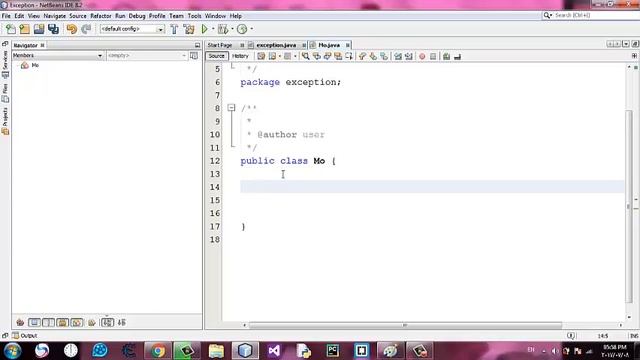Open Project using the toolbar icon
This screenshot has height=360, width=640.
(x=39, y=29)
